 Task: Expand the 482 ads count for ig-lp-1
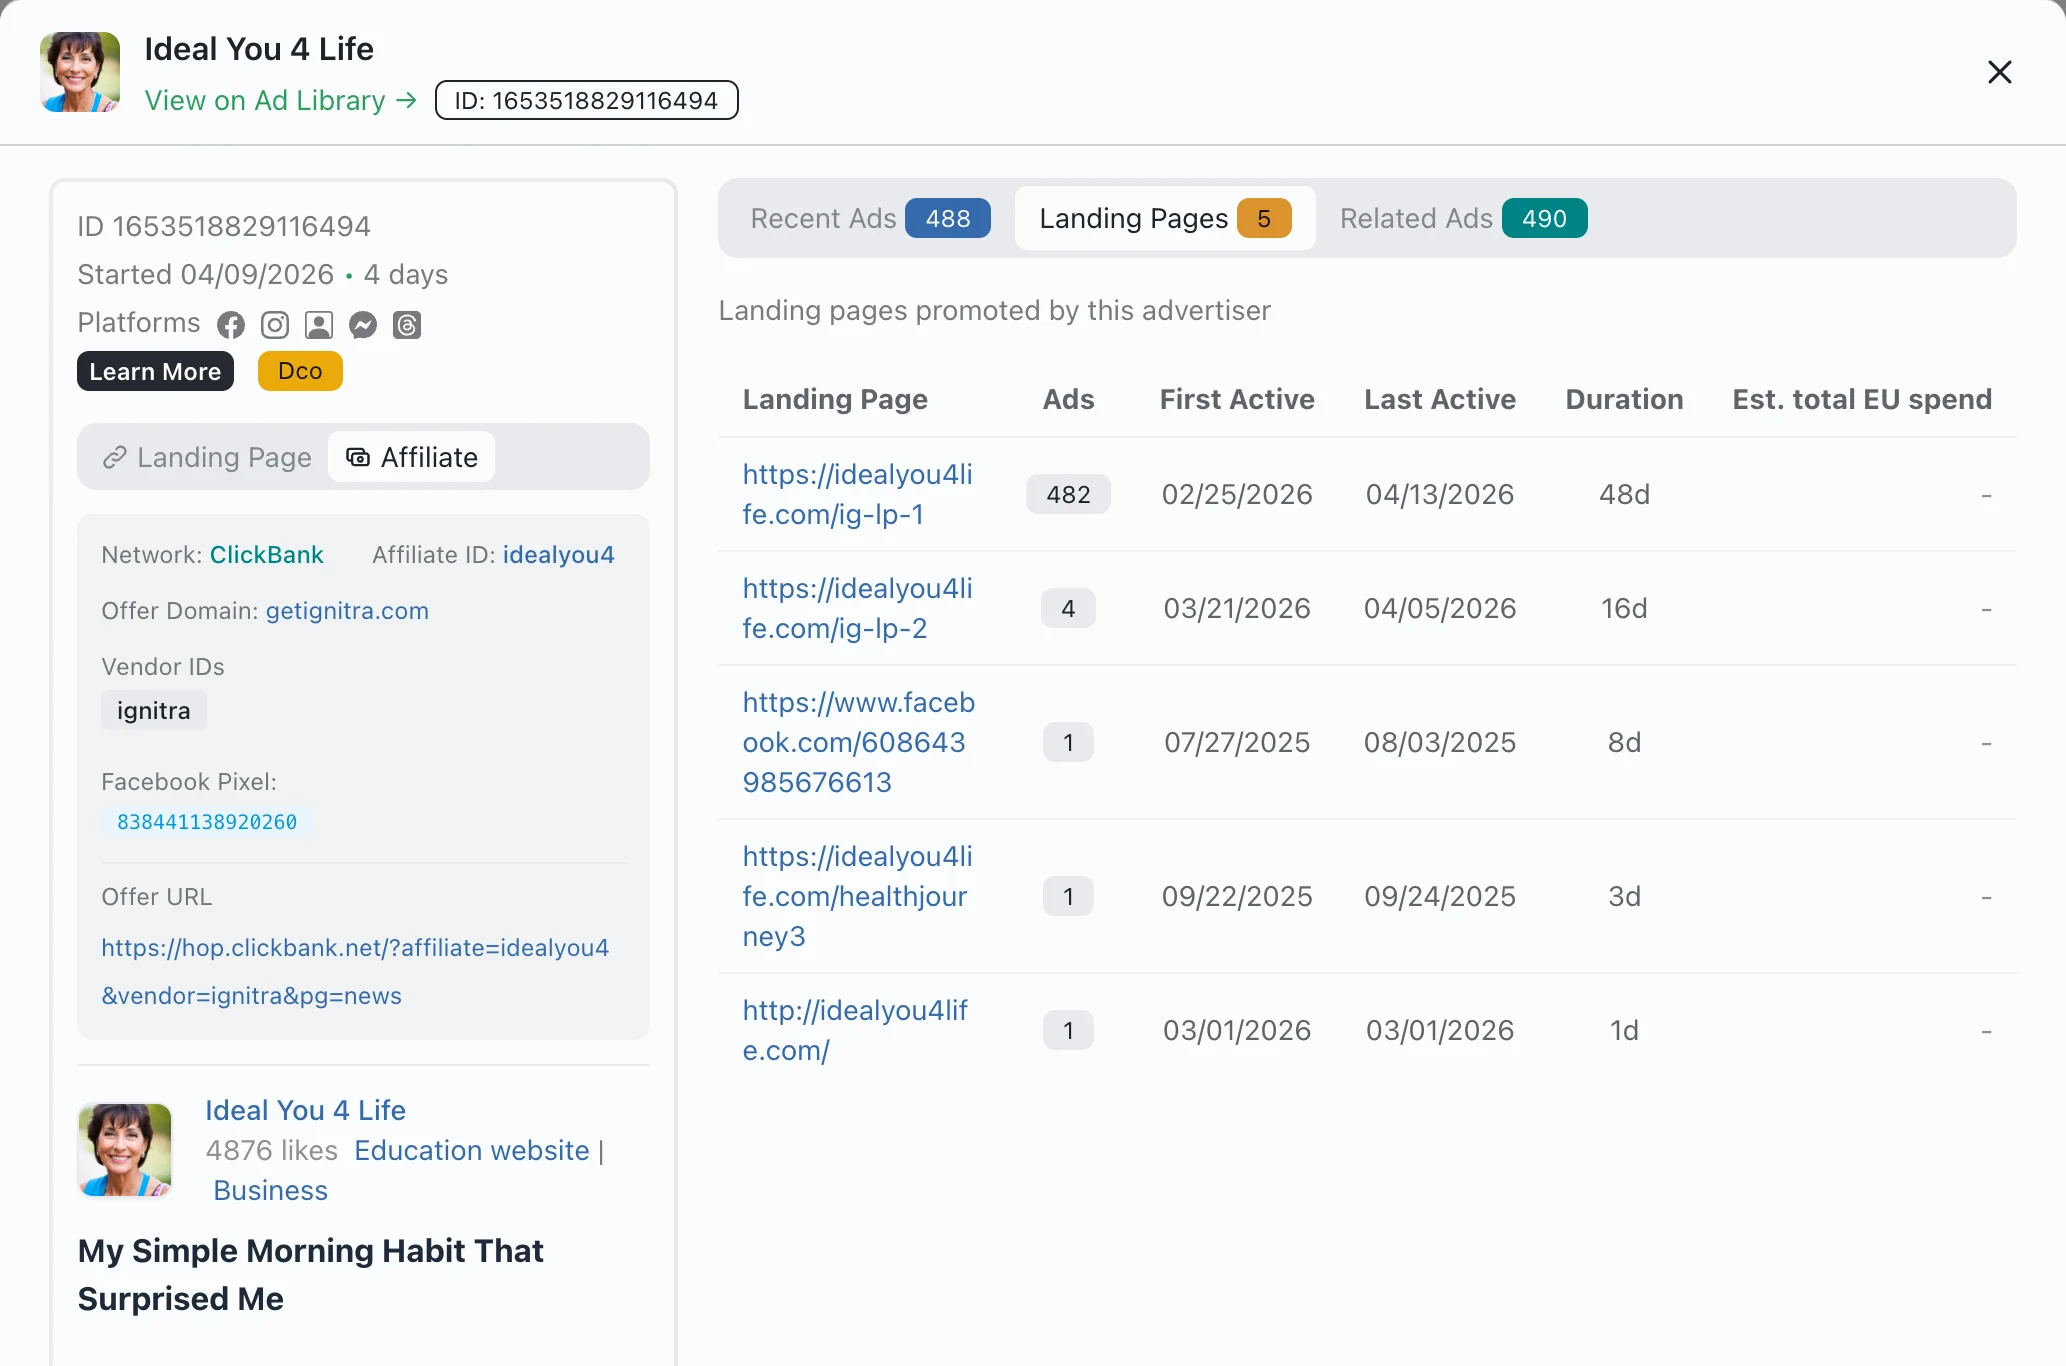1067,493
